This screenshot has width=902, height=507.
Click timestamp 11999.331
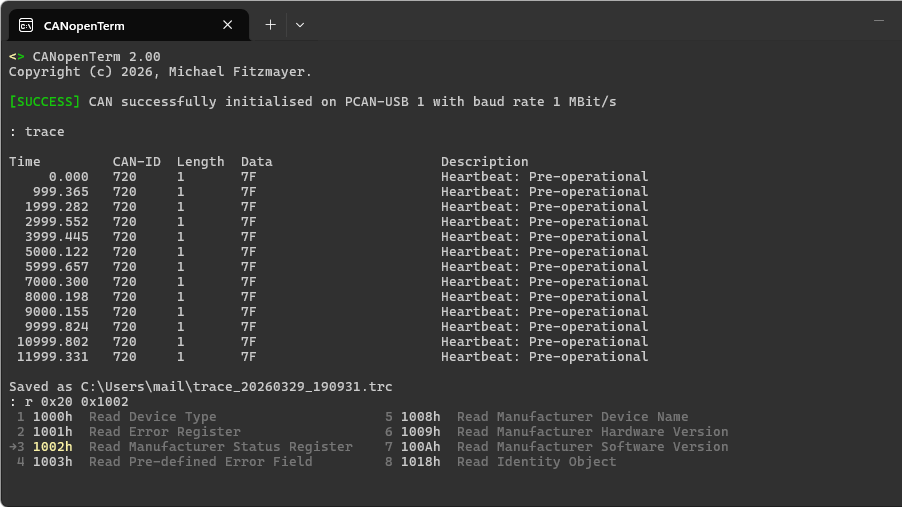pos(52,356)
